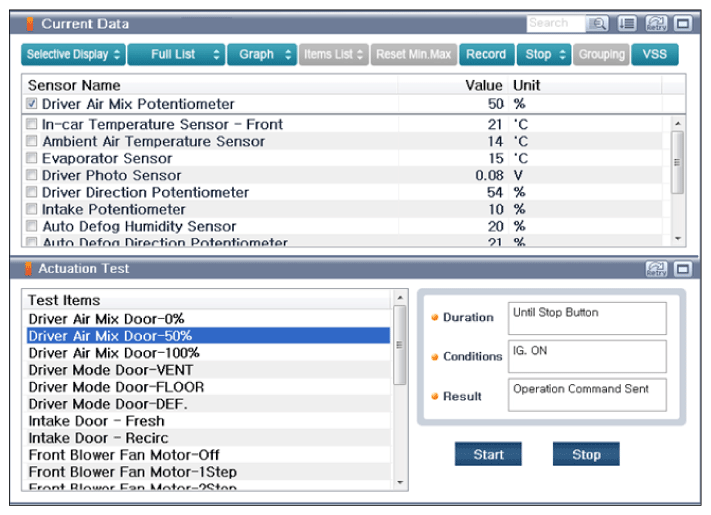711x515 pixels.
Task: Click the Sensor Name column header
Action: click(x=210, y=85)
